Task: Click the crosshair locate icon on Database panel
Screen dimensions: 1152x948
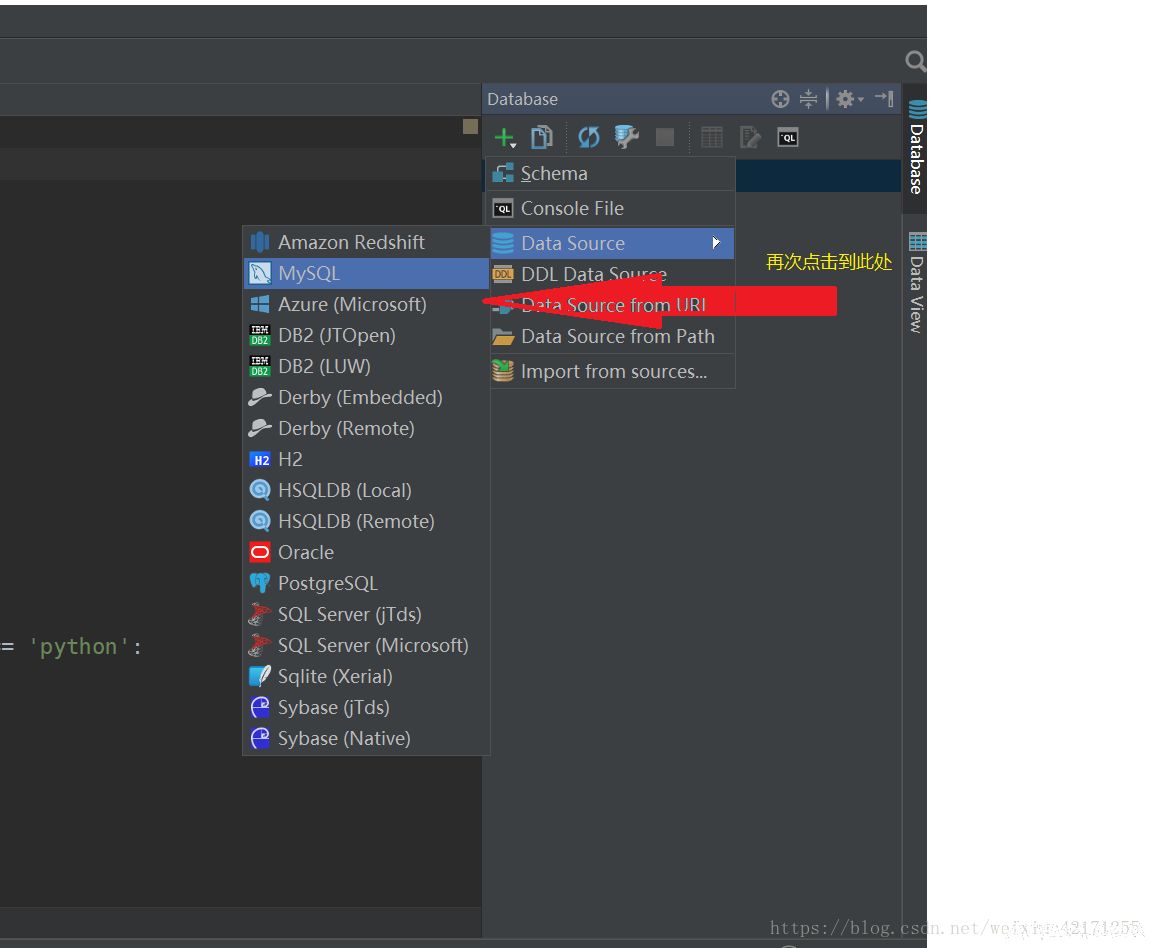Action: 780,99
